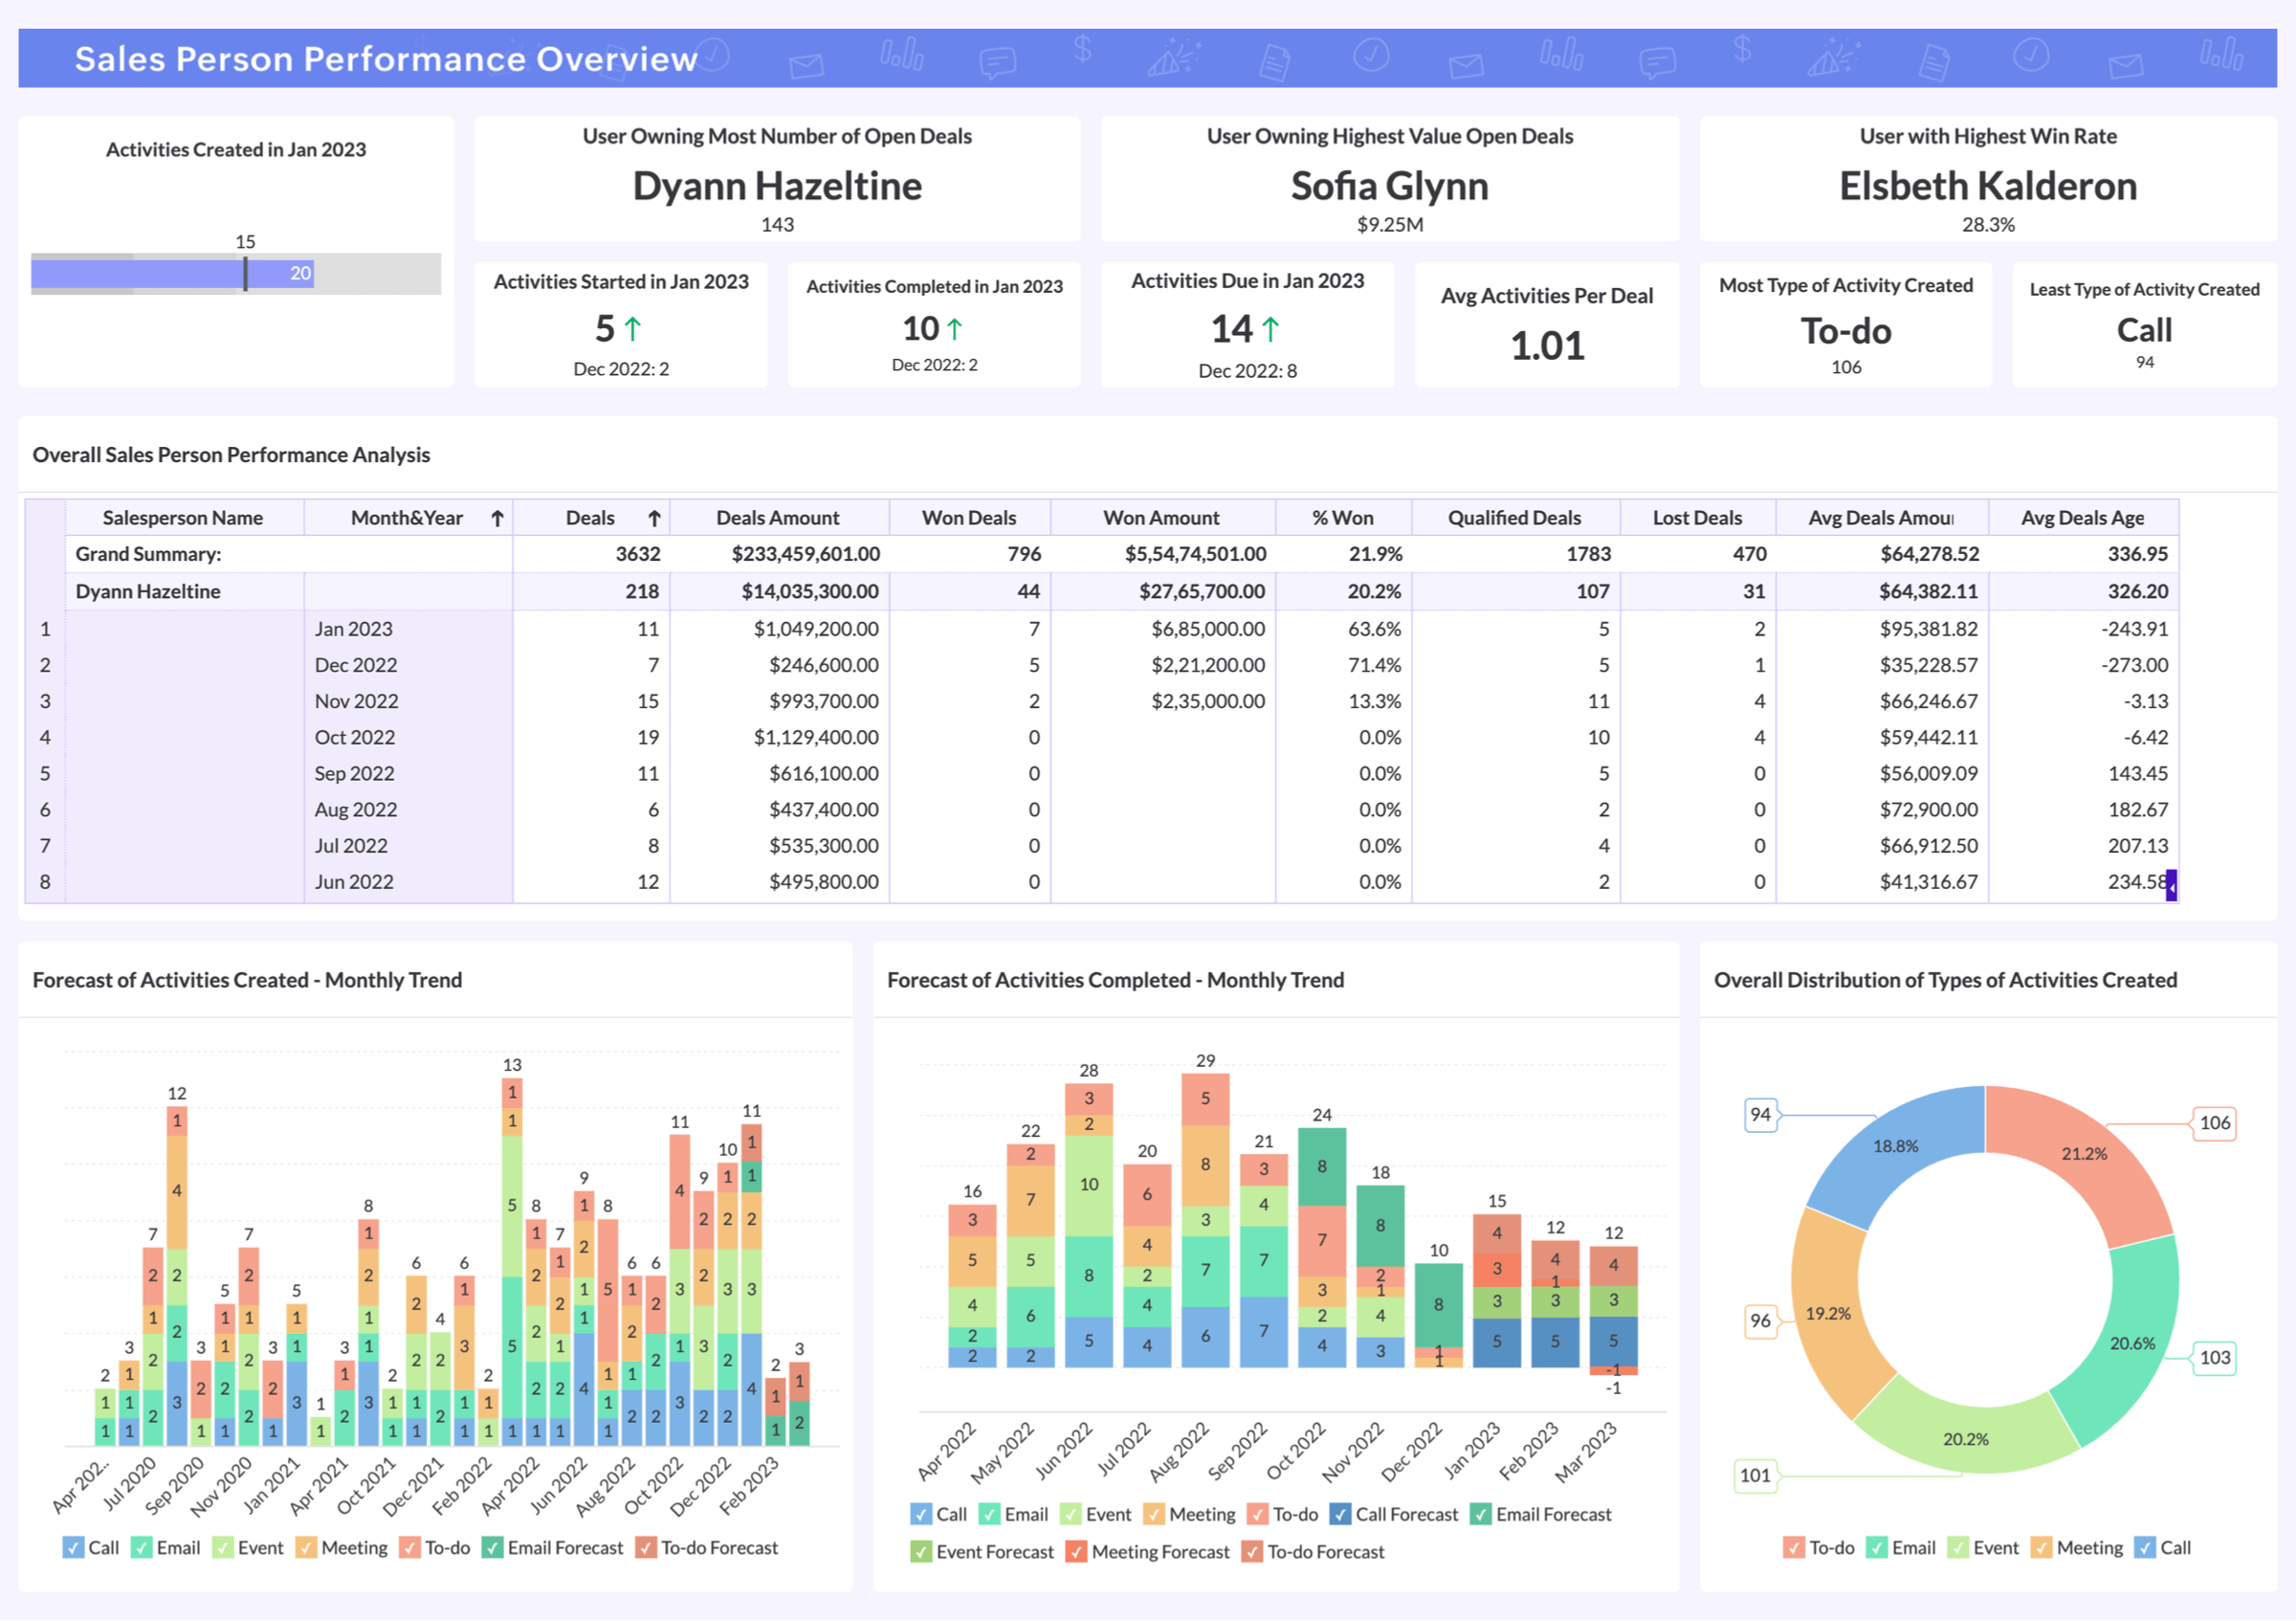Select the Dec 2022 table row
The width and height of the screenshot is (2296, 1621).
point(1102,665)
